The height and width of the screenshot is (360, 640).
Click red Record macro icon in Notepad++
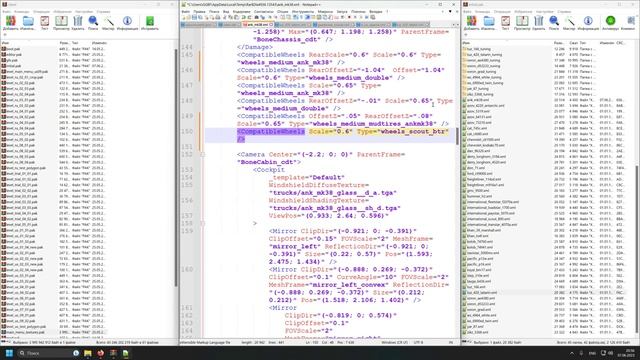[x=349, y=18]
